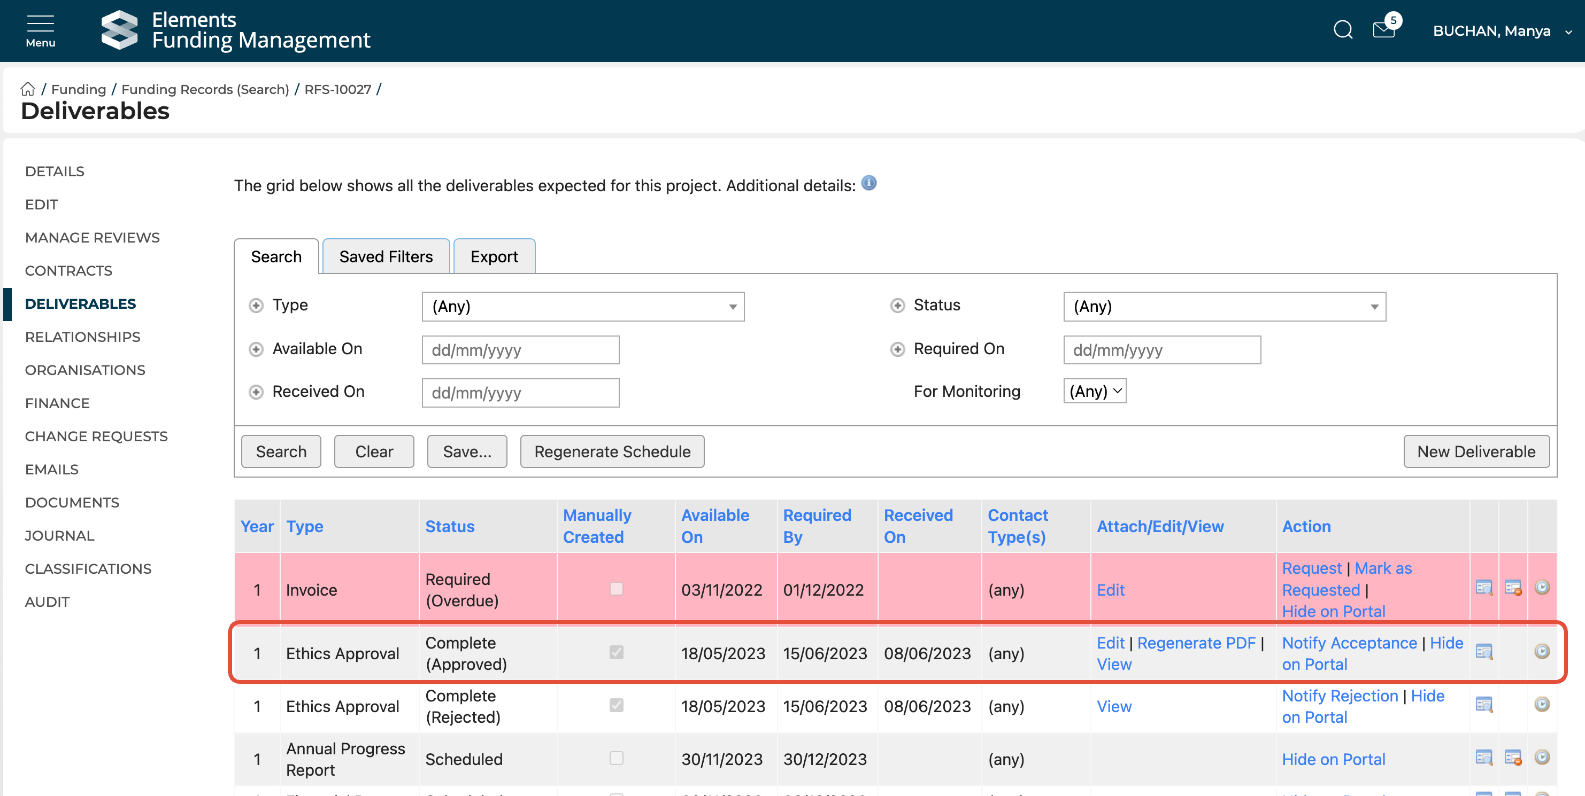
Task: Open the inbox notifications envelope icon
Action: [1384, 30]
